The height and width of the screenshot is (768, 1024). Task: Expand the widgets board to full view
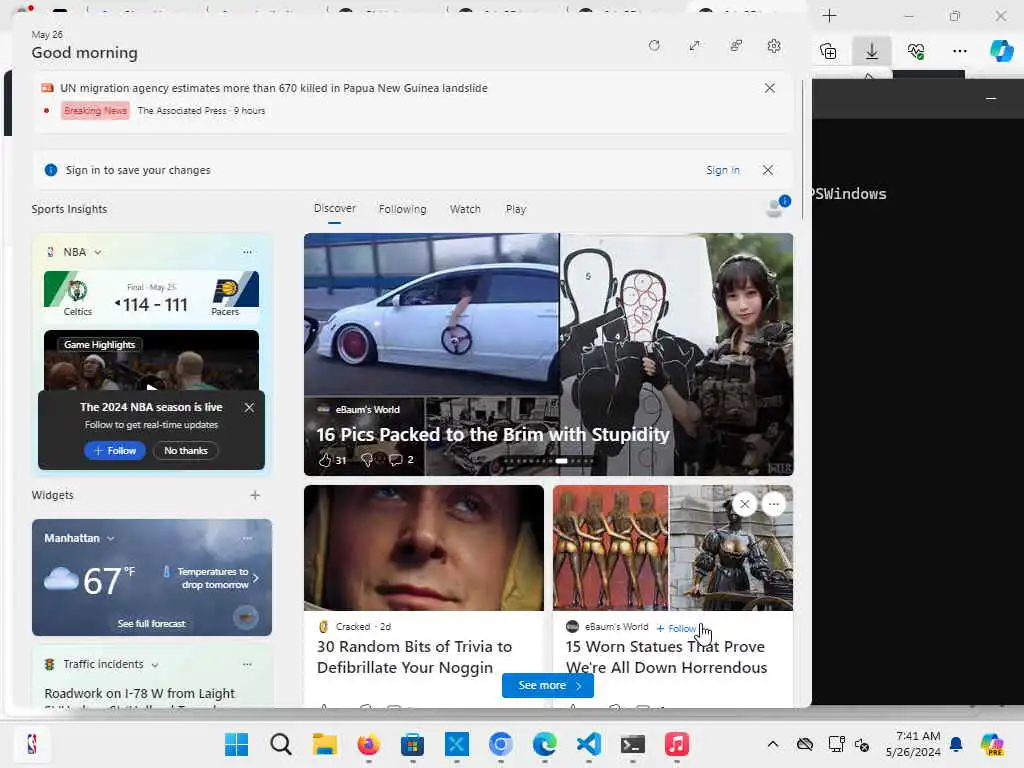[695, 46]
